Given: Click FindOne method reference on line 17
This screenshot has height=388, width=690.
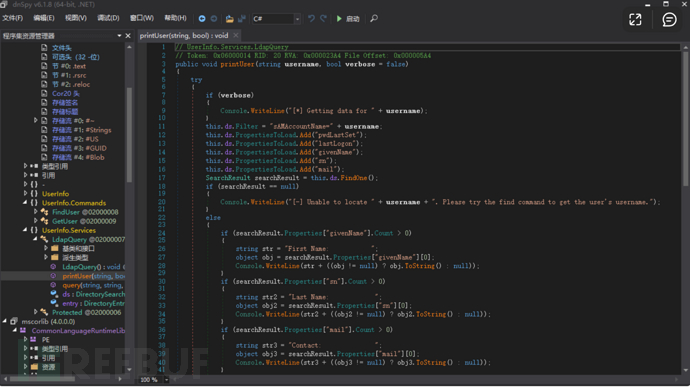Looking at the screenshot, I should [x=354, y=178].
